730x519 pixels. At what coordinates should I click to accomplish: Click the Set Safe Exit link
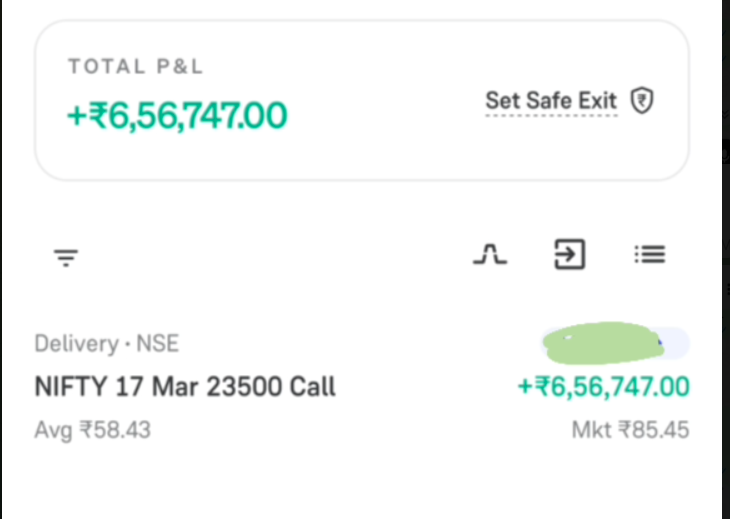point(551,101)
